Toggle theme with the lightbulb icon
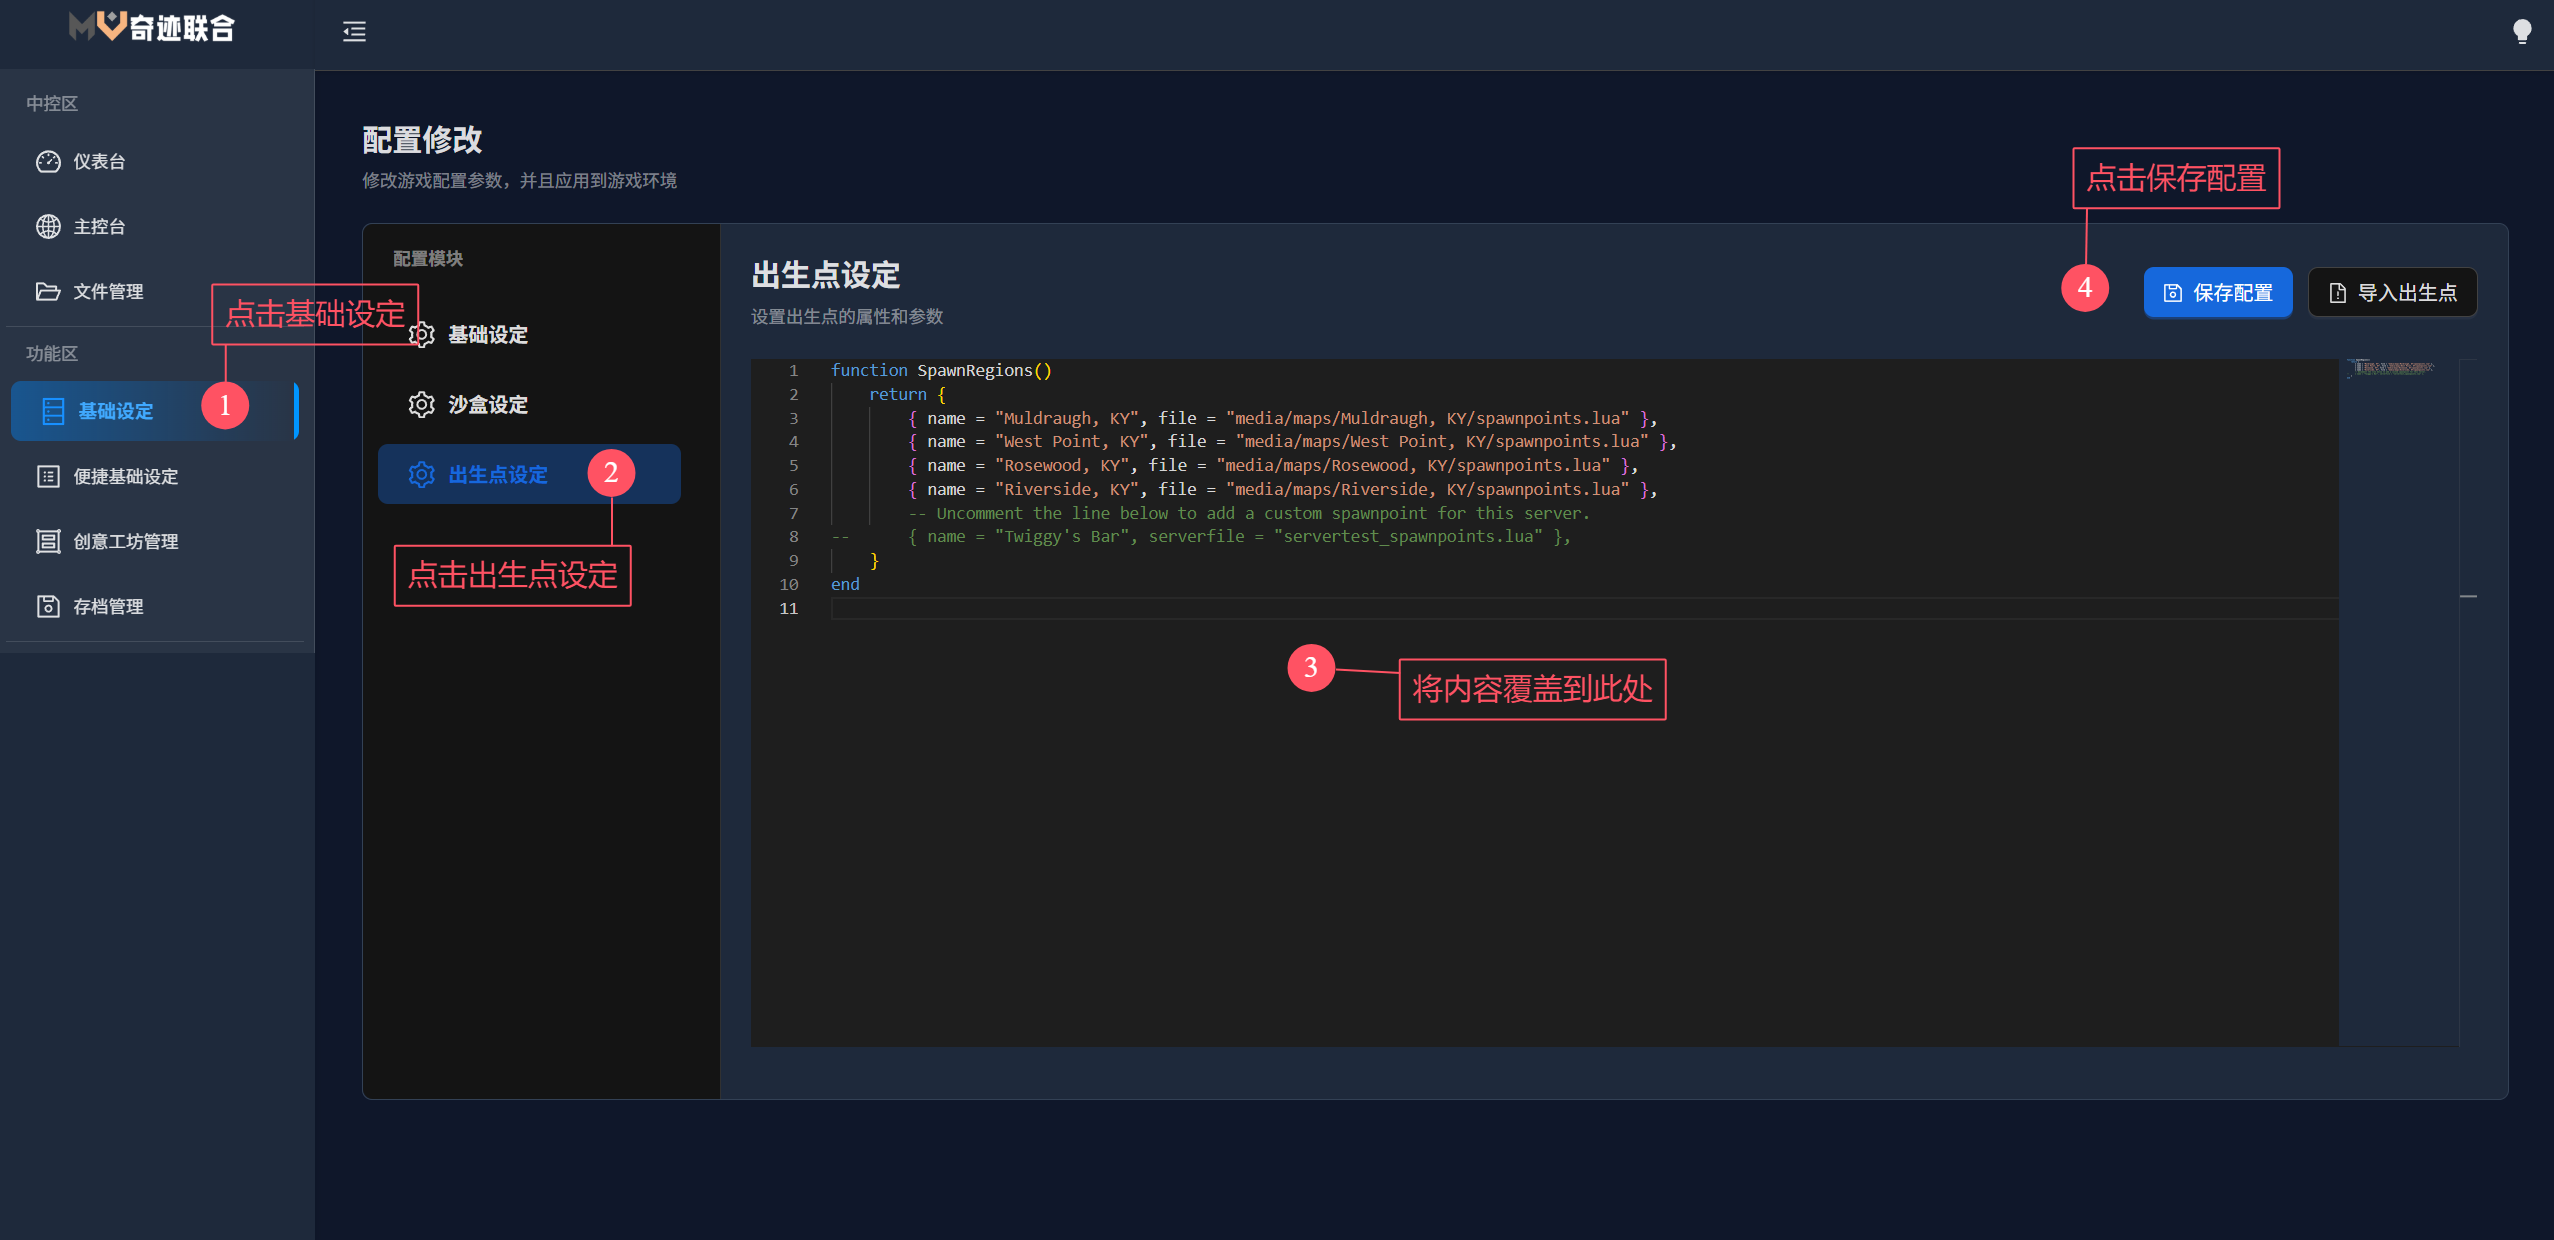The height and width of the screenshot is (1240, 2554). [x=2522, y=32]
